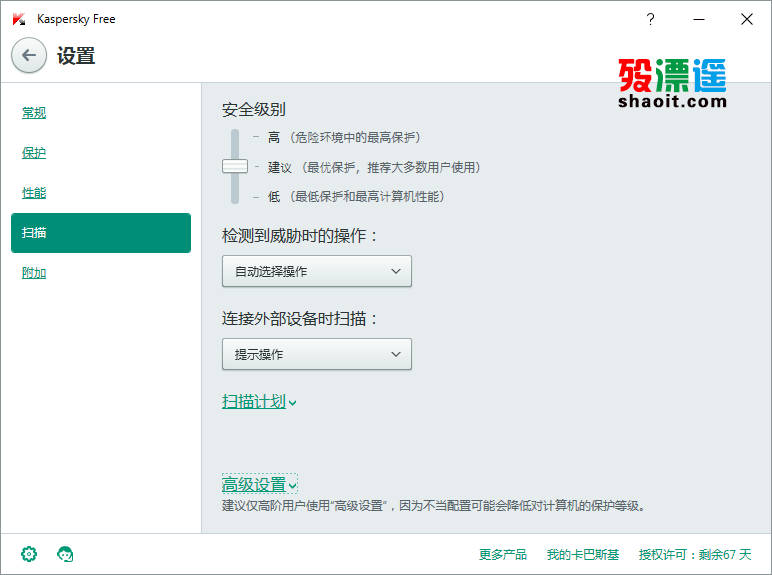Click the 检测到威胁时的操作 label
Viewport: 772px width, 575px height.
[x=299, y=236]
